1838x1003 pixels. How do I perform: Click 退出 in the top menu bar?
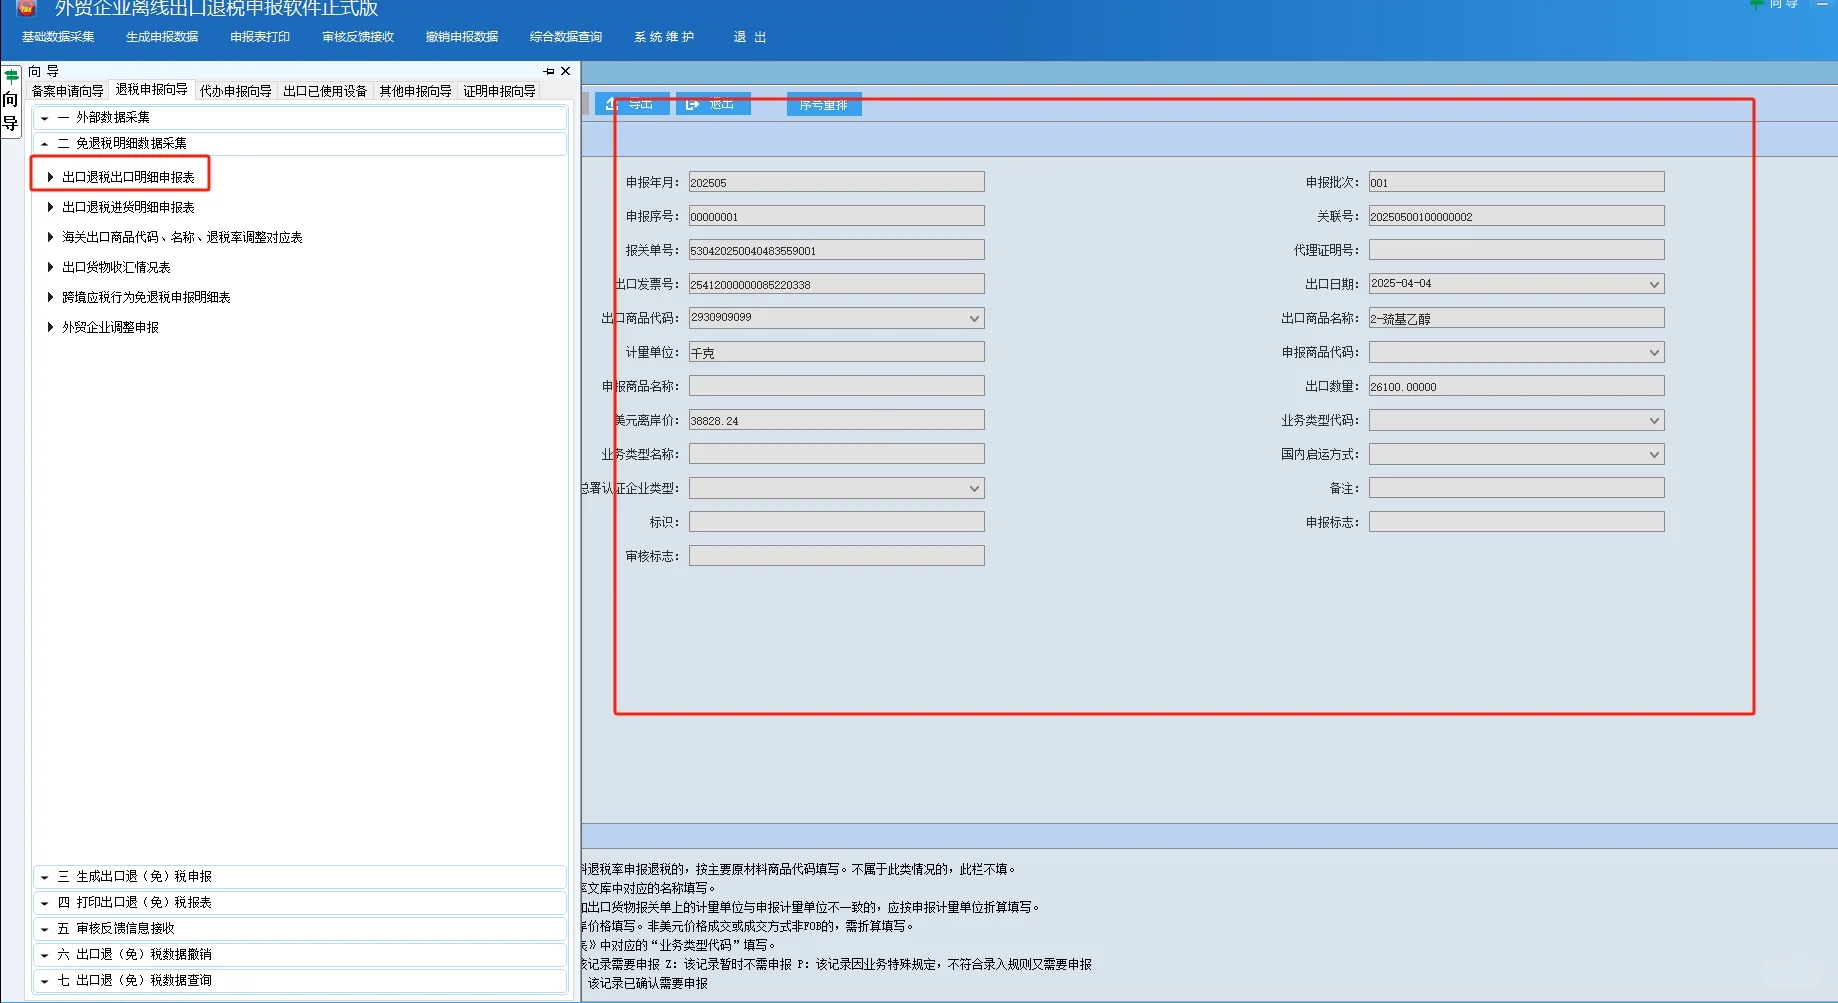tap(750, 37)
